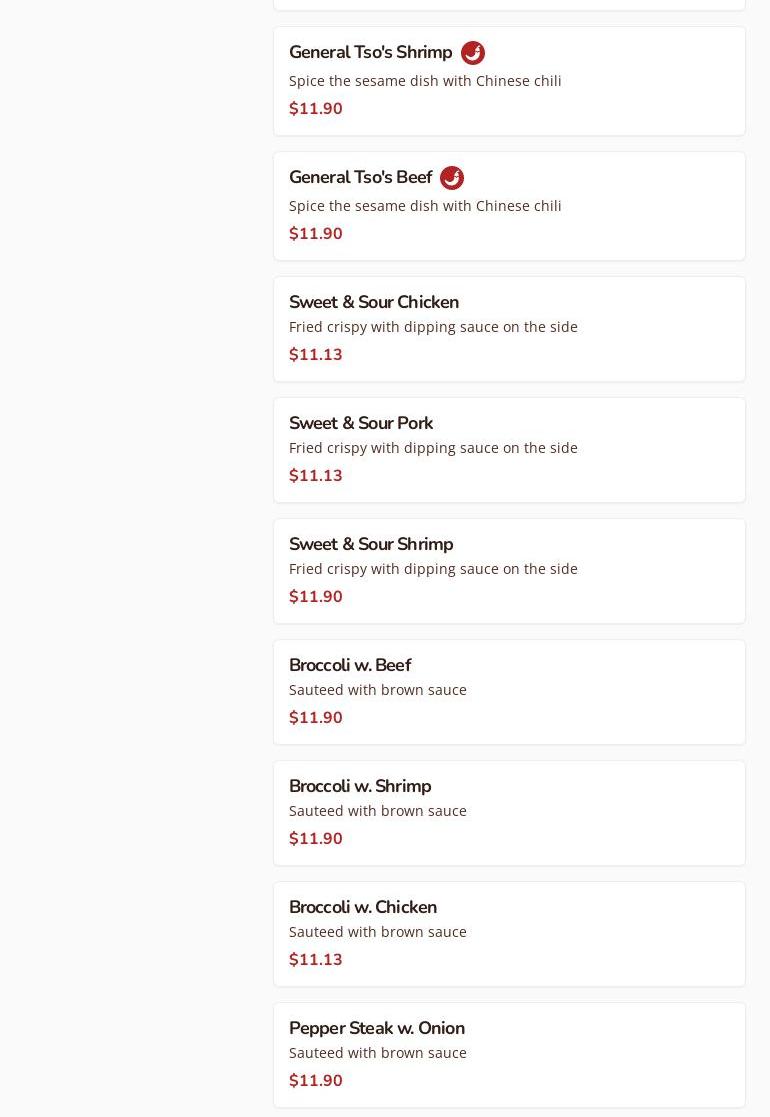Open the Pepper Steak w. Onion item

377,1028
